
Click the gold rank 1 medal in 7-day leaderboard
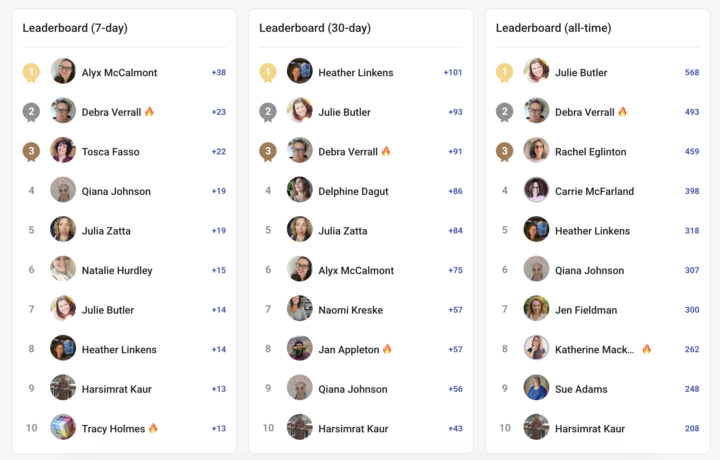(x=31, y=73)
